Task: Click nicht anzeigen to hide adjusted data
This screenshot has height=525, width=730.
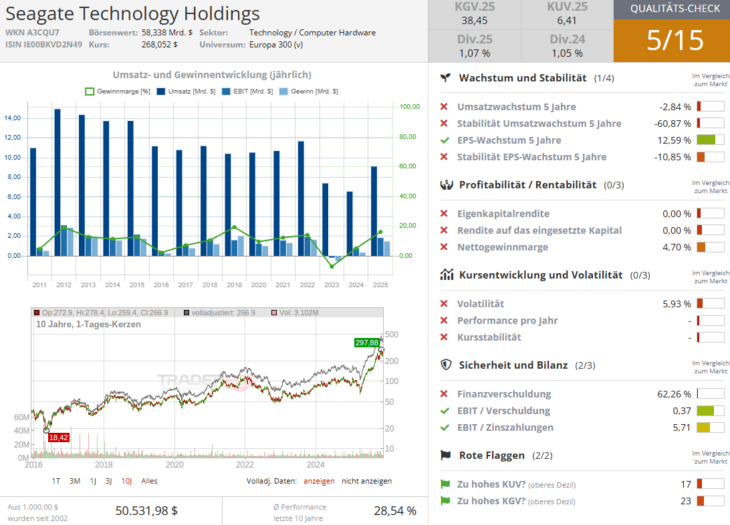Action: [x=366, y=480]
